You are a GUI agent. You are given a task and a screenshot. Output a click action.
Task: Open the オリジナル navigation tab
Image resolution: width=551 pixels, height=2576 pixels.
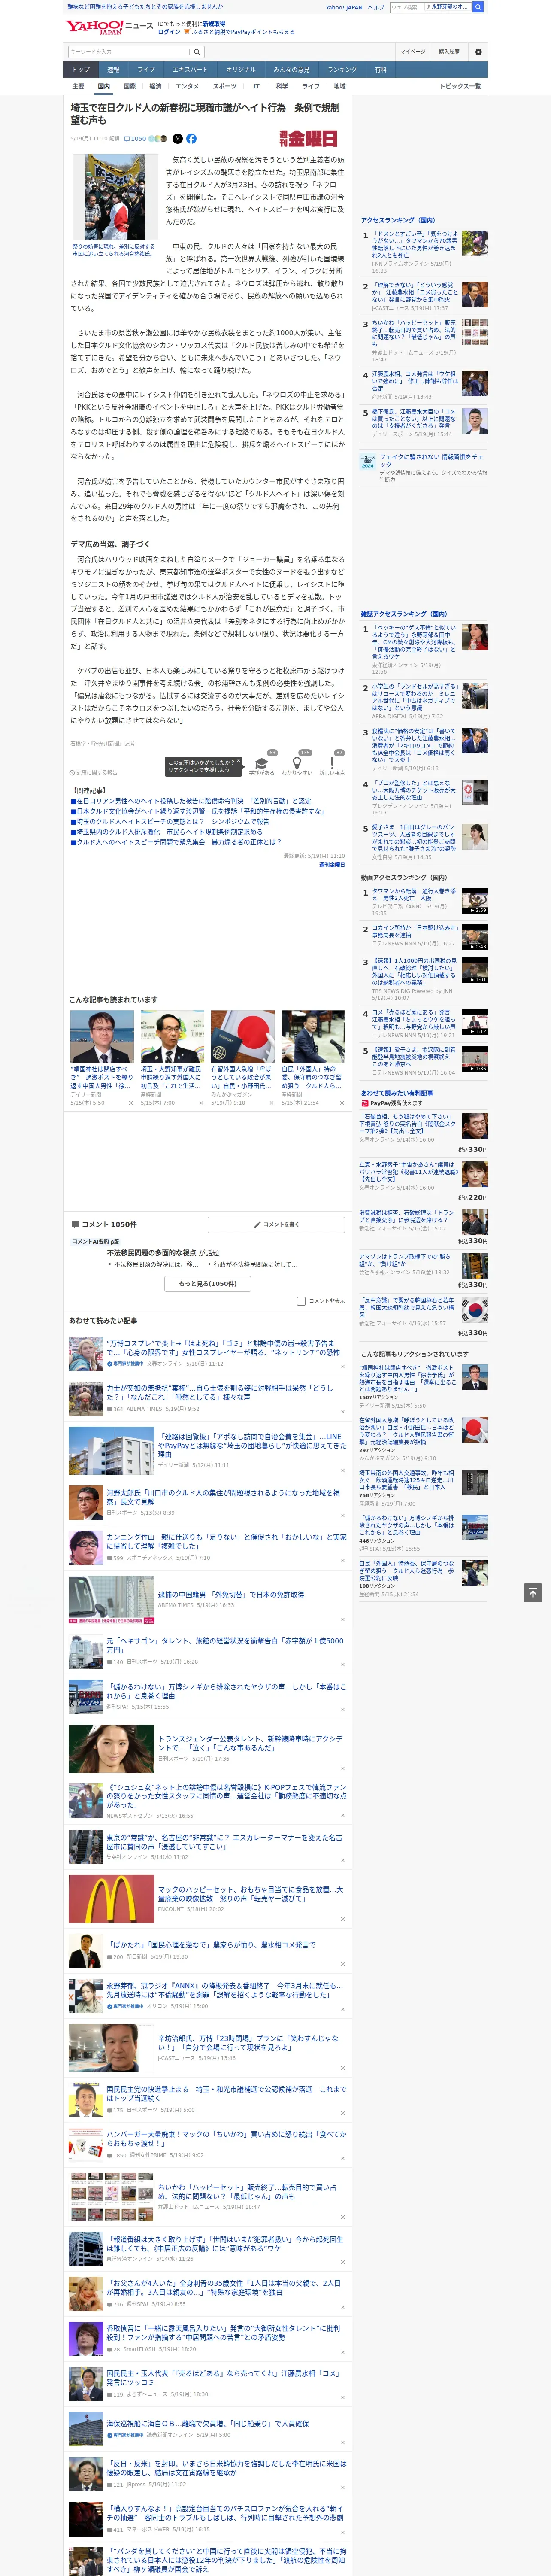[241, 70]
